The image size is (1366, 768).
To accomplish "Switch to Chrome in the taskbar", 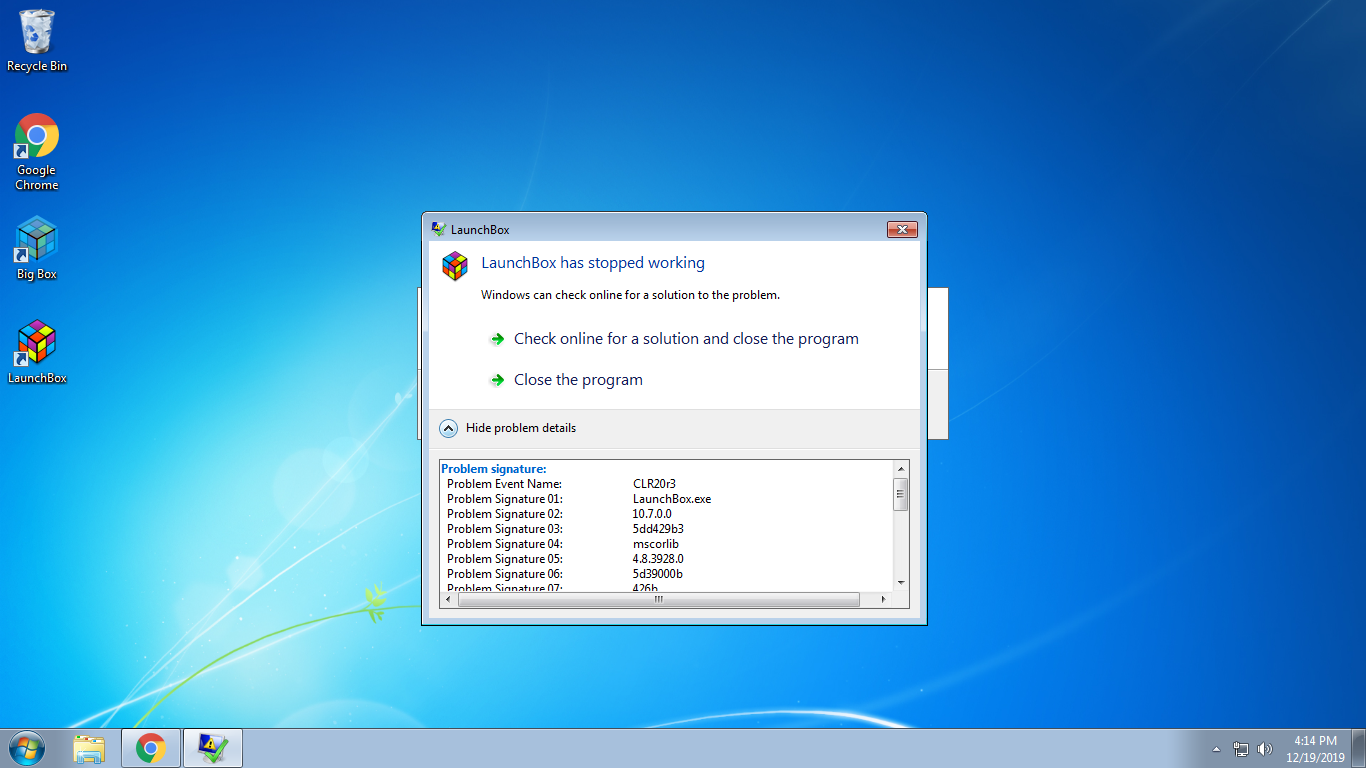I will [x=151, y=748].
